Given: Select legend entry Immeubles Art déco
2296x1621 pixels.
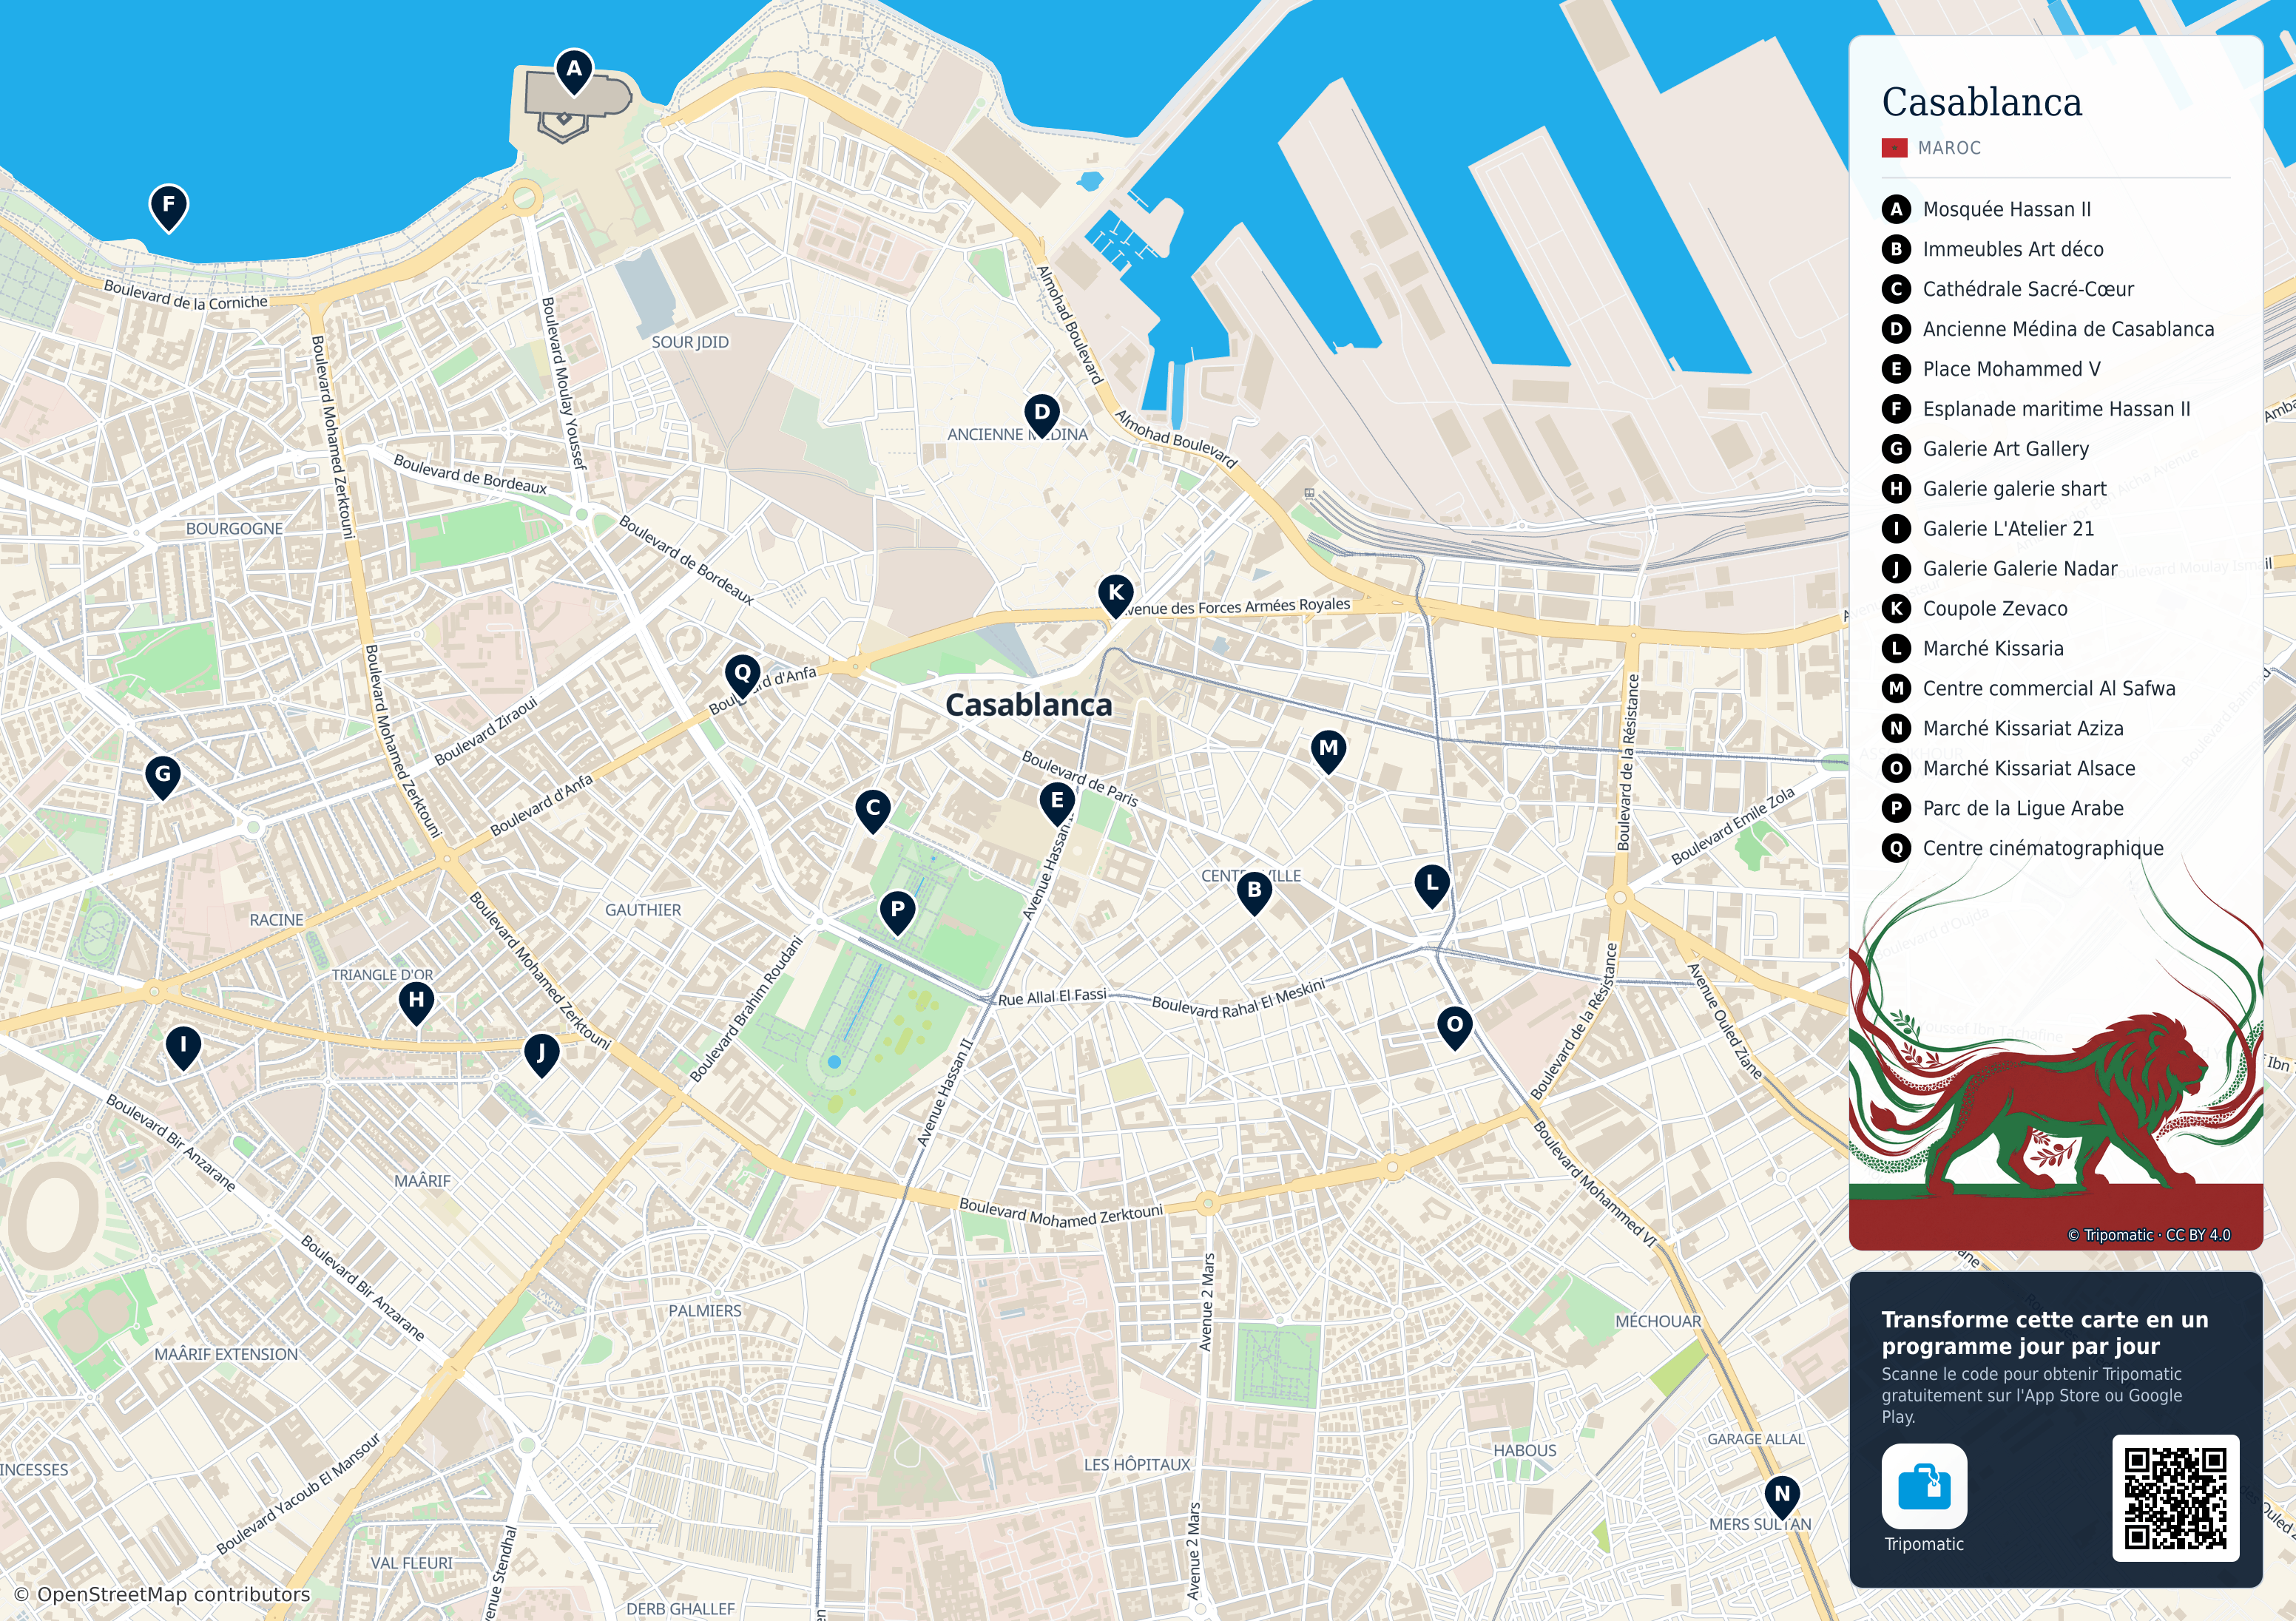Looking at the screenshot, I should [1992, 249].
